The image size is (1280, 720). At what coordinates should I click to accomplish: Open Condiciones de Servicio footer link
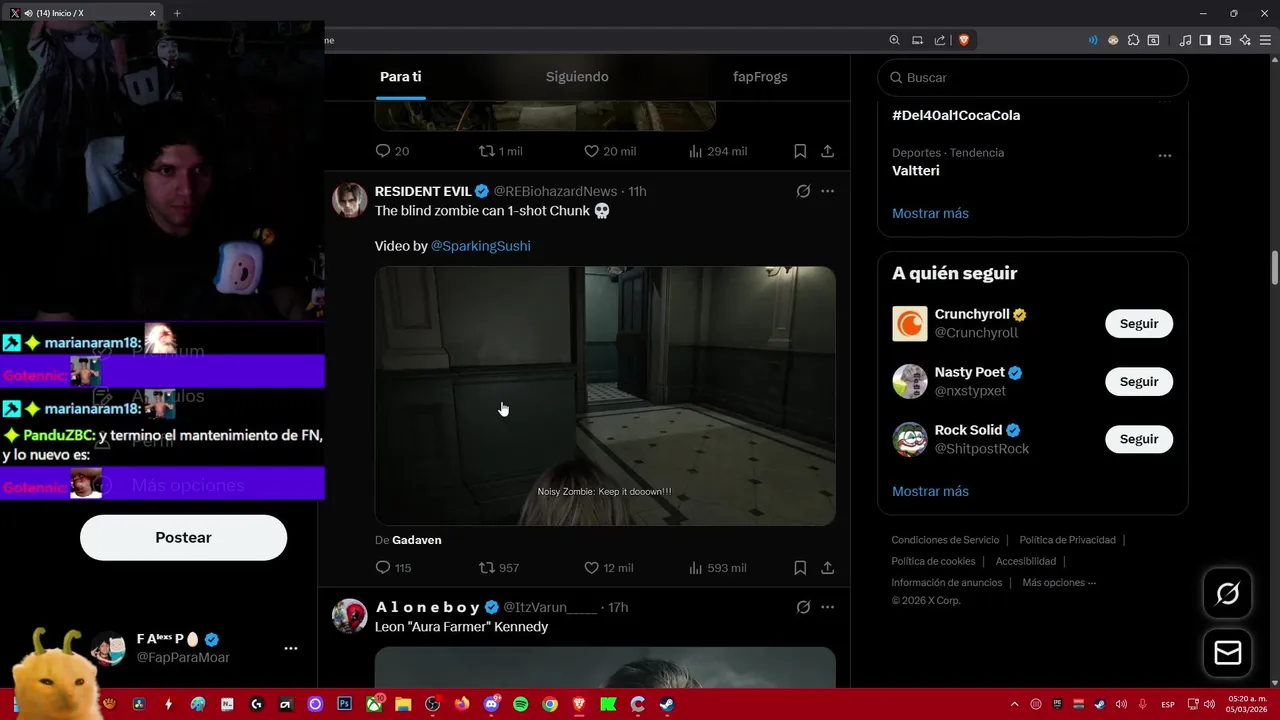(x=945, y=540)
